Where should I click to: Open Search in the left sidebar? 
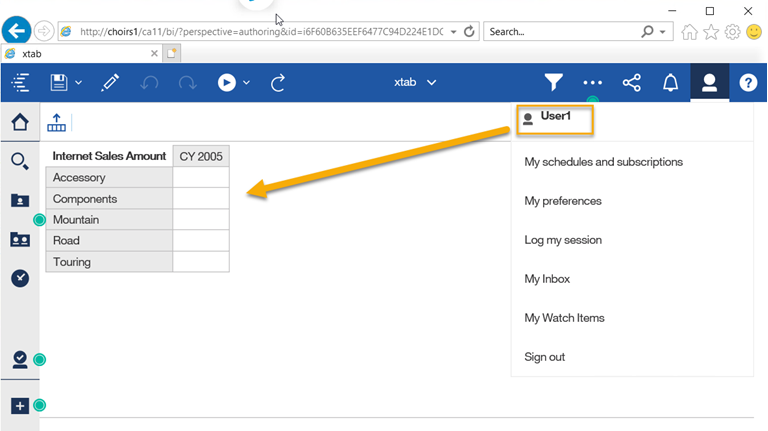pyautogui.click(x=20, y=161)
